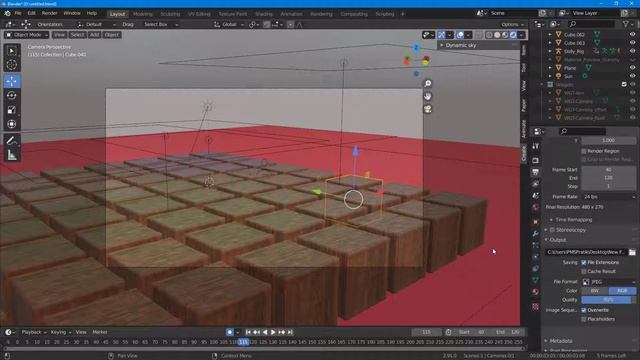Click the pan view hand icon
The image size is (640, 360).
[427, 96]
